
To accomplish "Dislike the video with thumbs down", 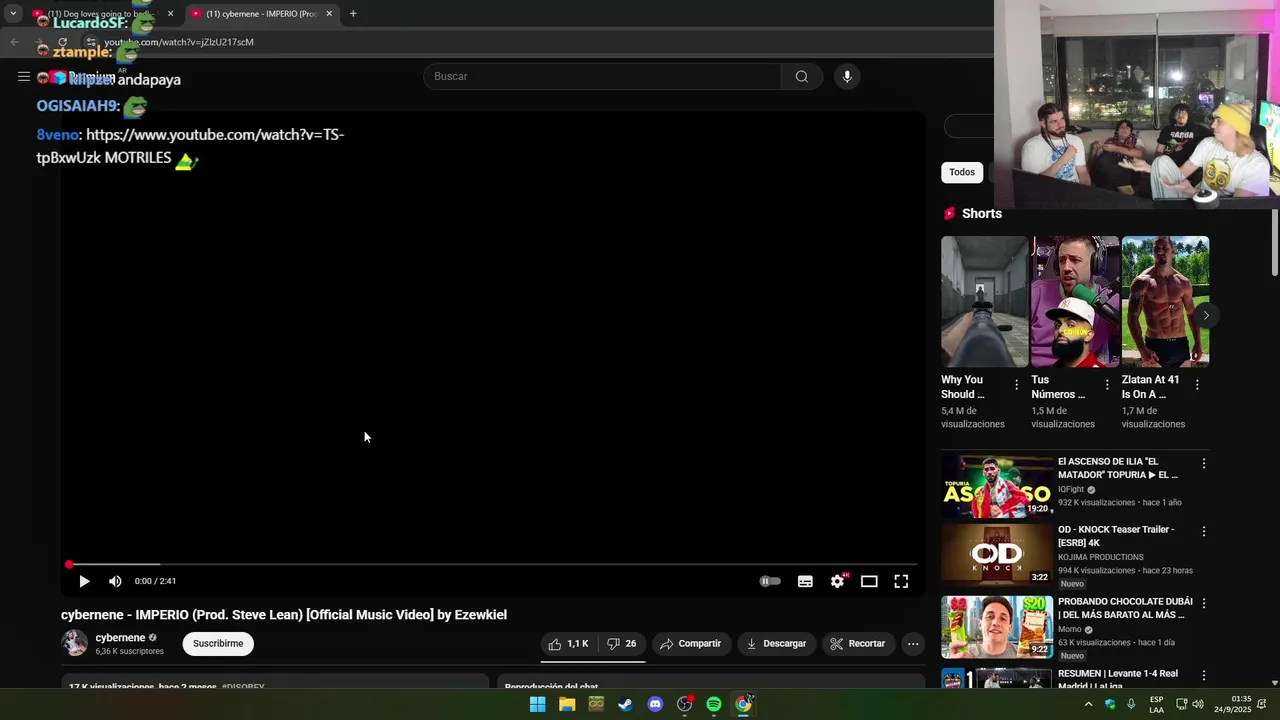I will 622,644.
